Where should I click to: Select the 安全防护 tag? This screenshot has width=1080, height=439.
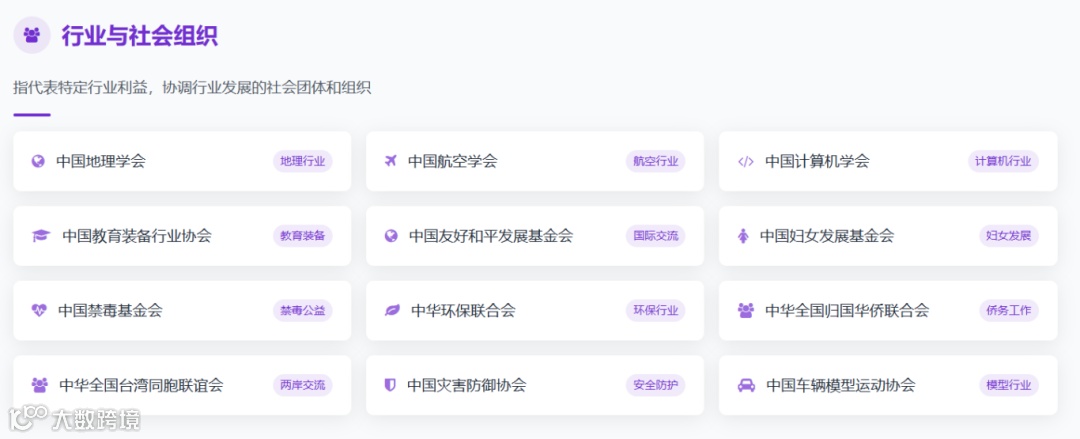656,385
